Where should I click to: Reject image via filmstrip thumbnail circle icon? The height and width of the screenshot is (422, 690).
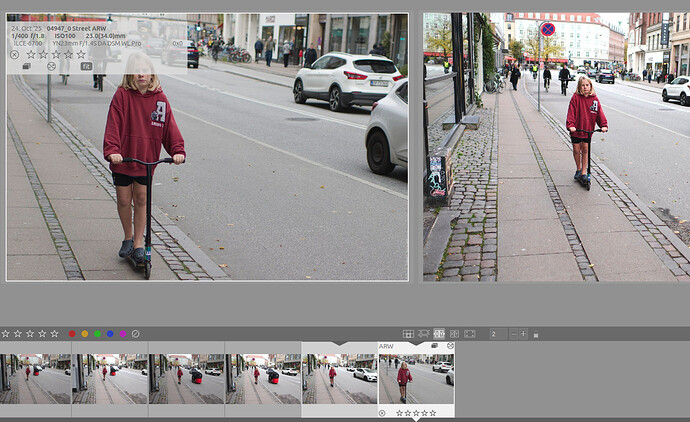pyautogui.click(x=382, y=413)
